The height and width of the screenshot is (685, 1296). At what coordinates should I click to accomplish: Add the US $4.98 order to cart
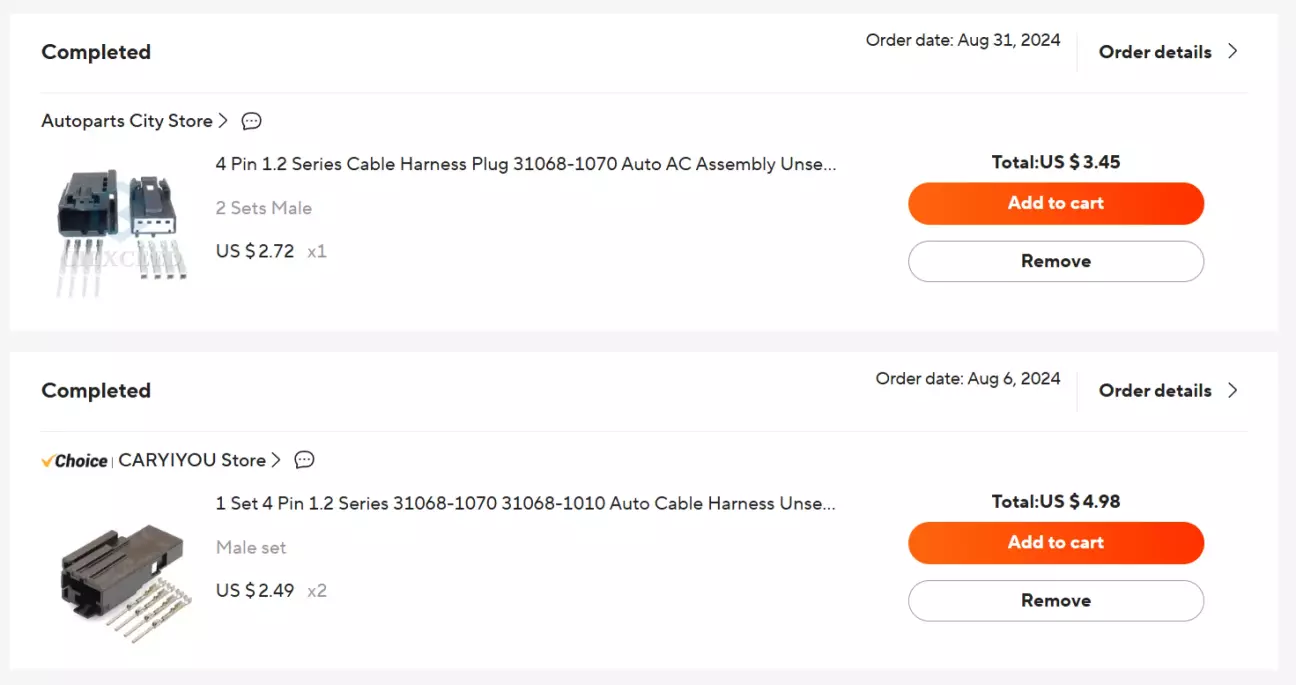(x=1055, y=542)
